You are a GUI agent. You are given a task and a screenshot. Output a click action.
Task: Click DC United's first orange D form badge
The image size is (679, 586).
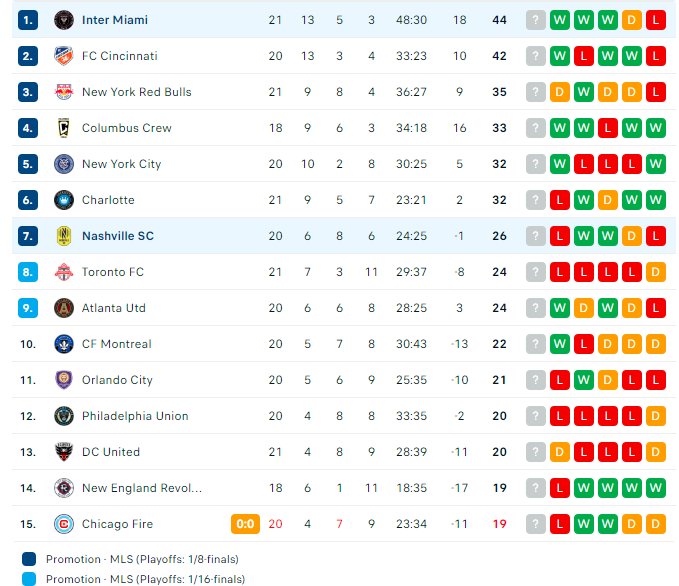tap(560, 452)
